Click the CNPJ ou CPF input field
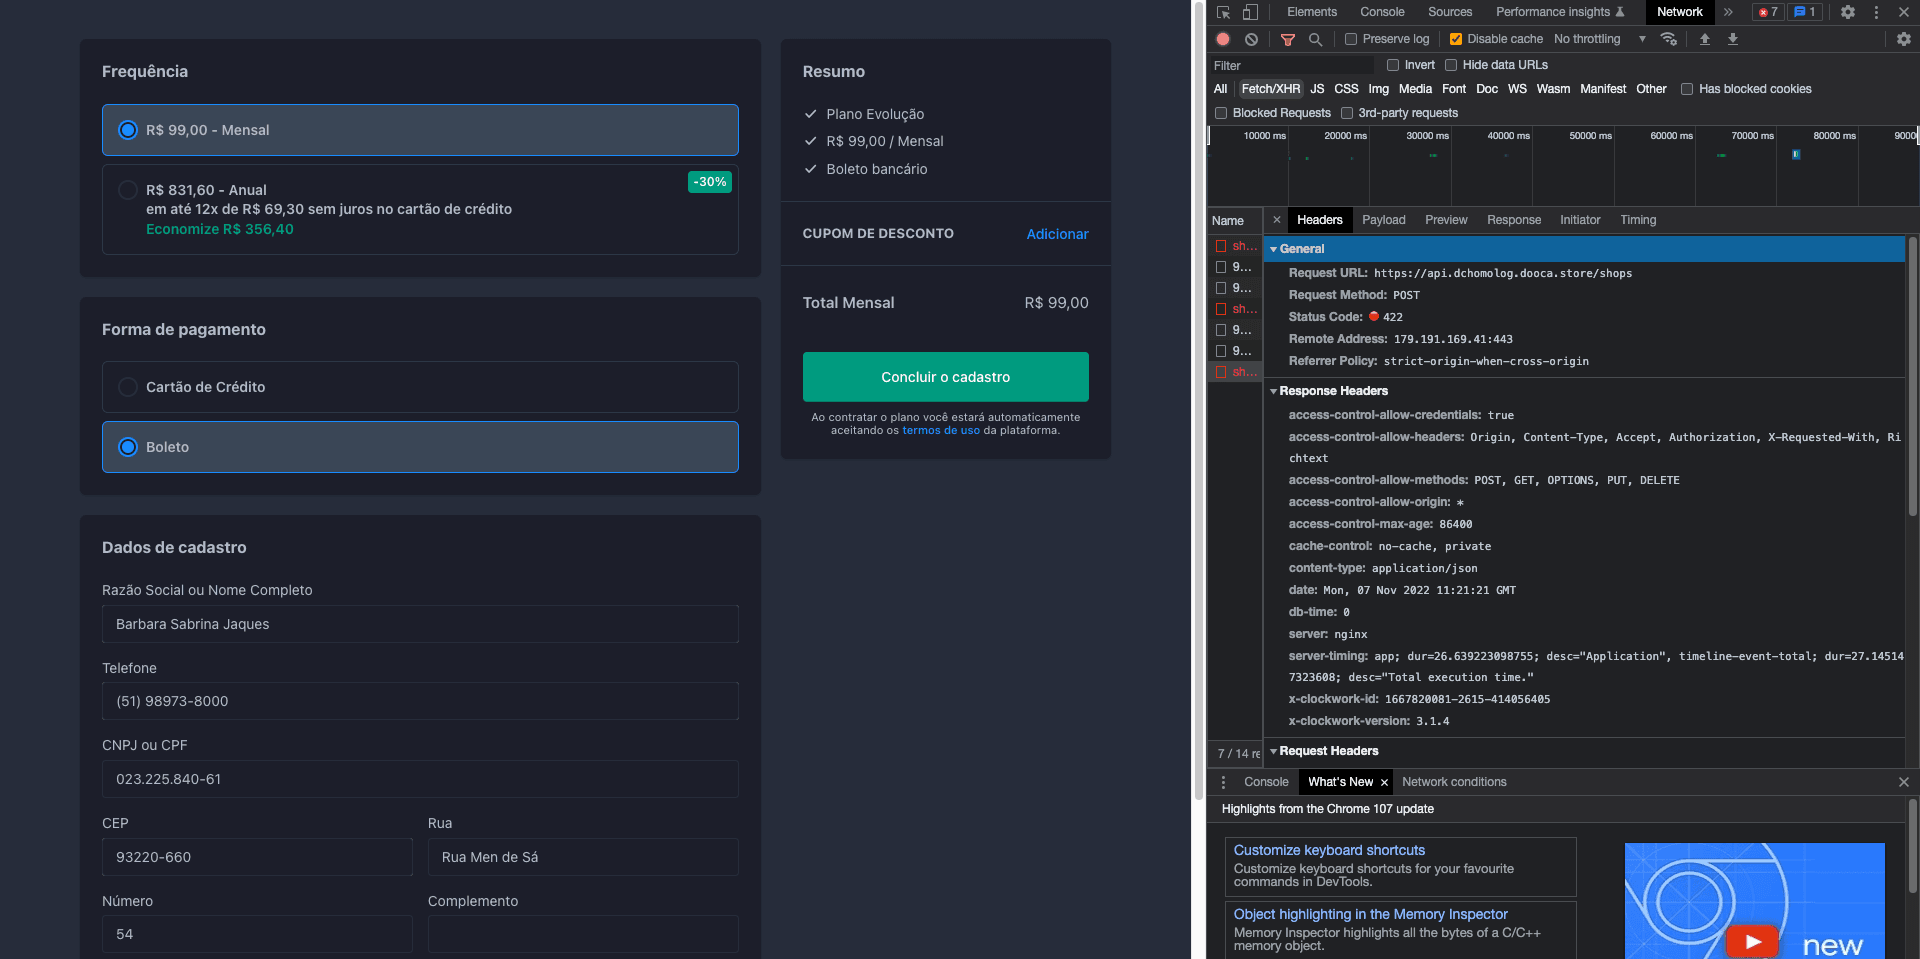The image size is (1920, 959). pyautogui.click(x=420, y=779)
